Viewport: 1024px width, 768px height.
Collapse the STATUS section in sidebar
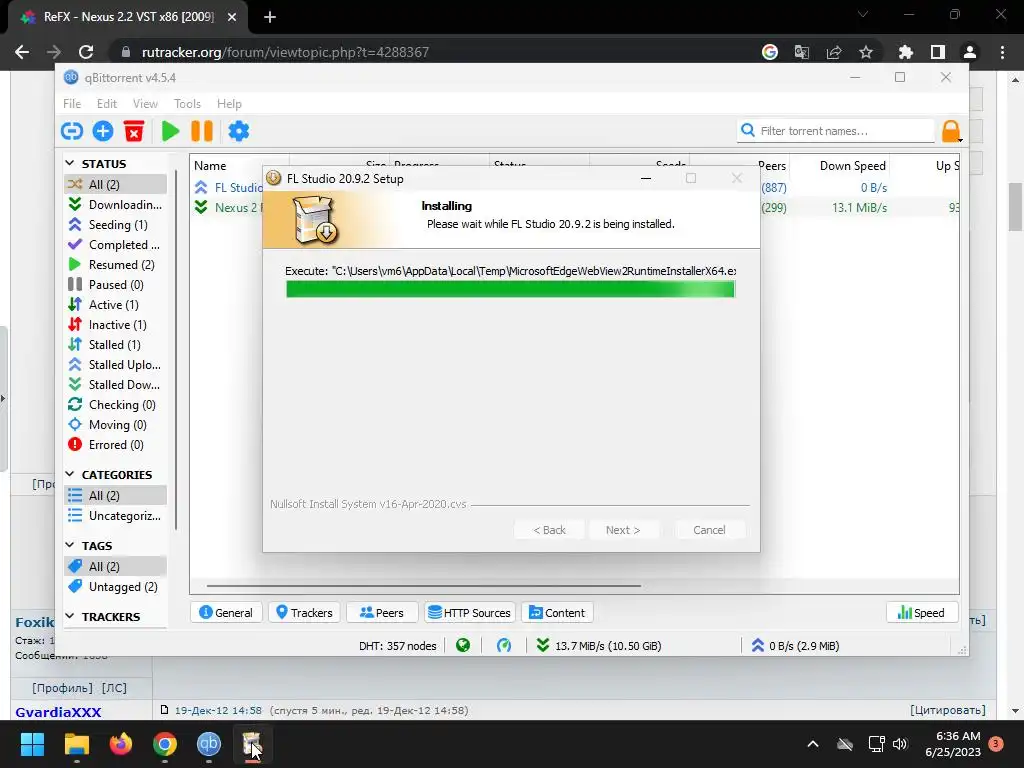[x=70, y=163]
